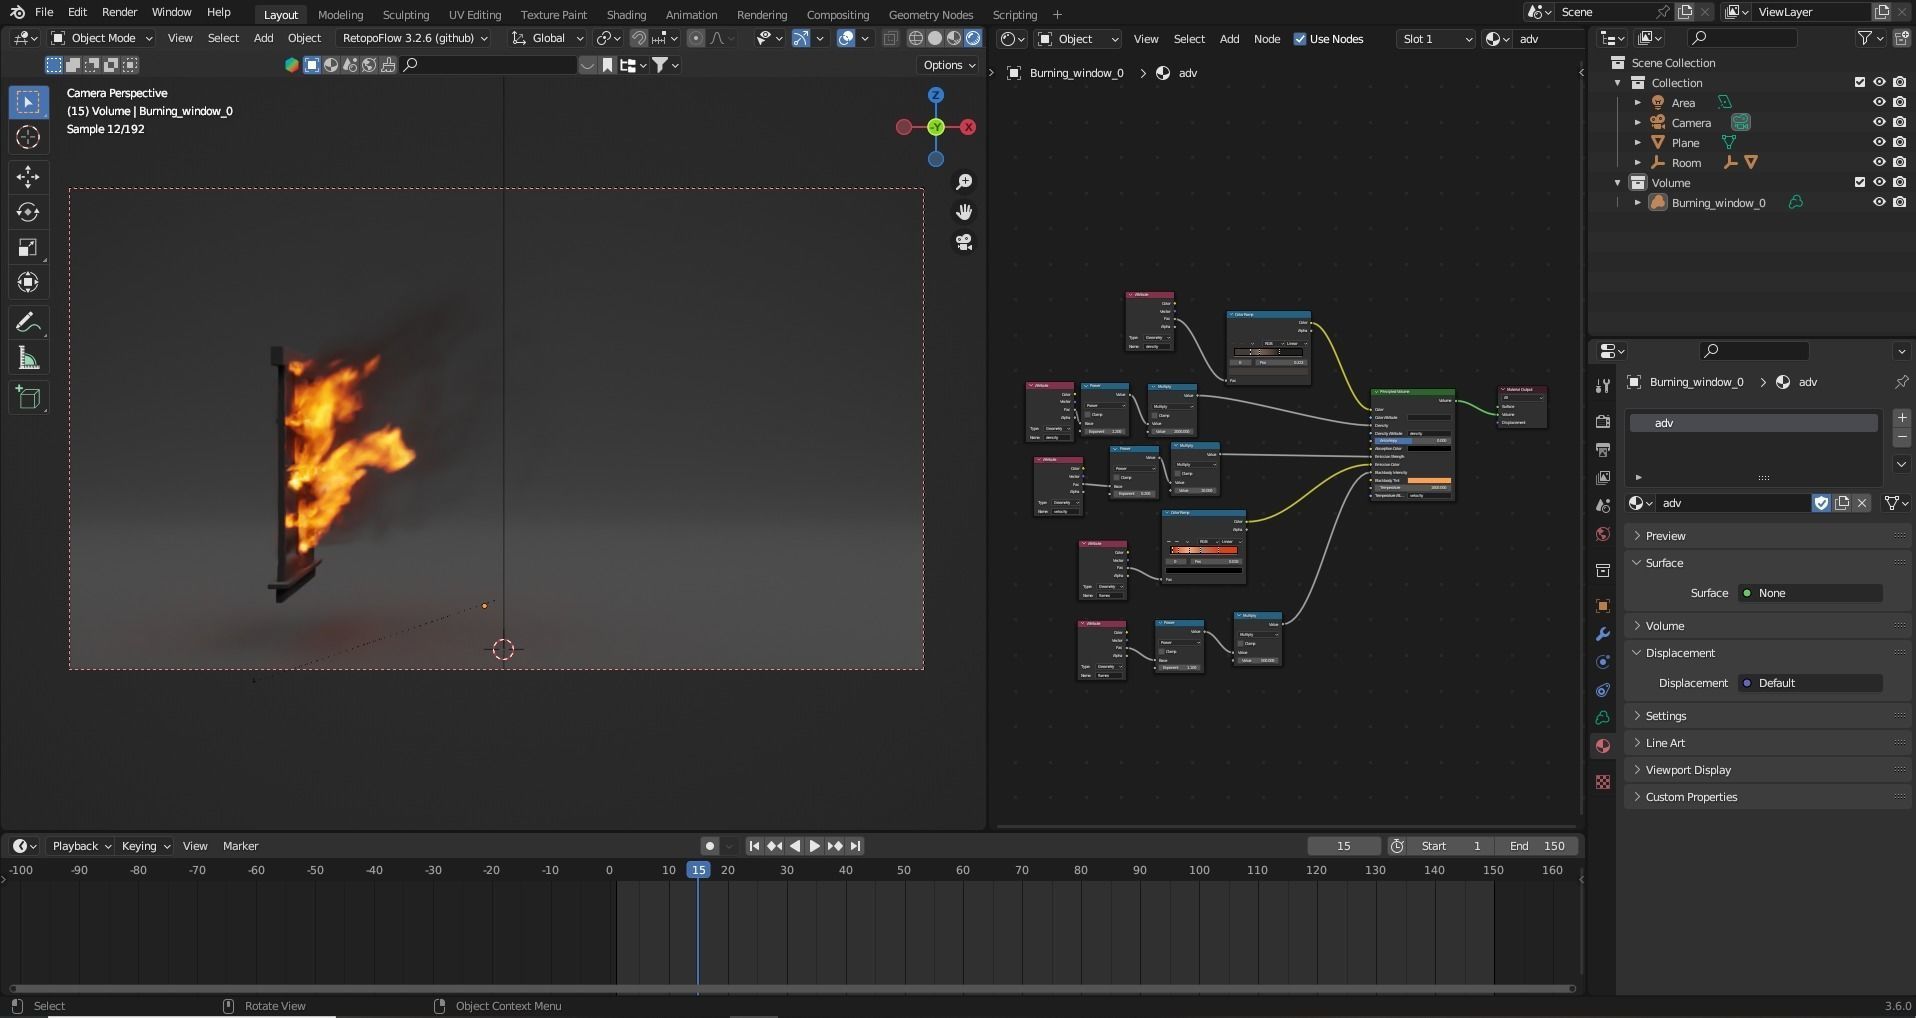Hide Camera object in viewport
Image resolution: width=1916 pixels, height=1018 pixels.
coord(1879,122)
